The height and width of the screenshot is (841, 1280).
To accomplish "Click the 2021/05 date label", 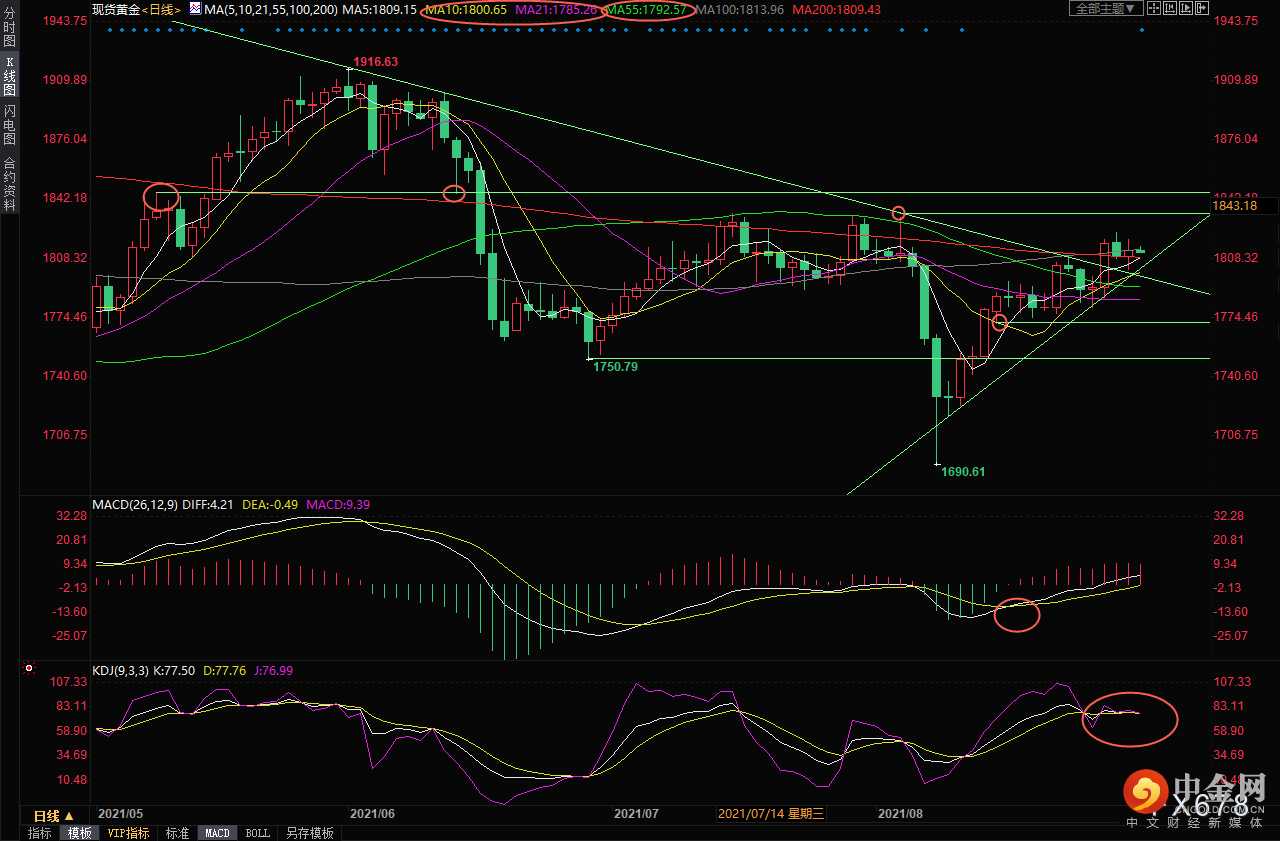I will coord(119,814).
